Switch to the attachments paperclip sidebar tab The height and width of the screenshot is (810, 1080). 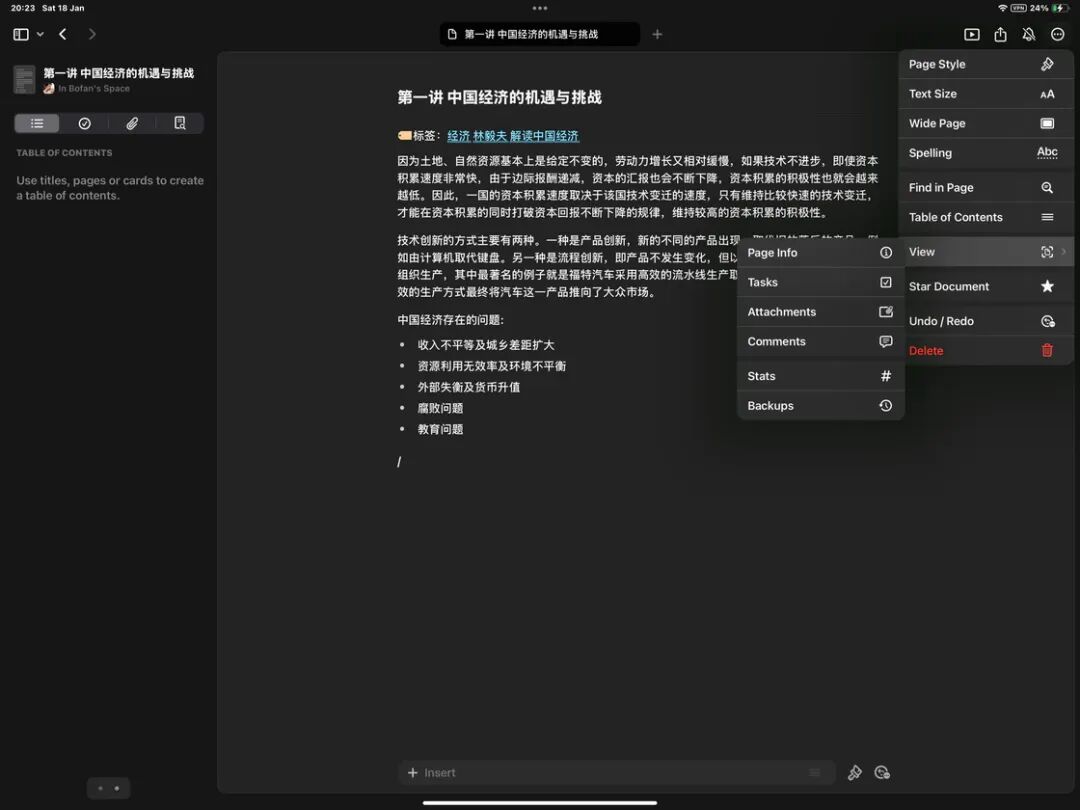132,123
